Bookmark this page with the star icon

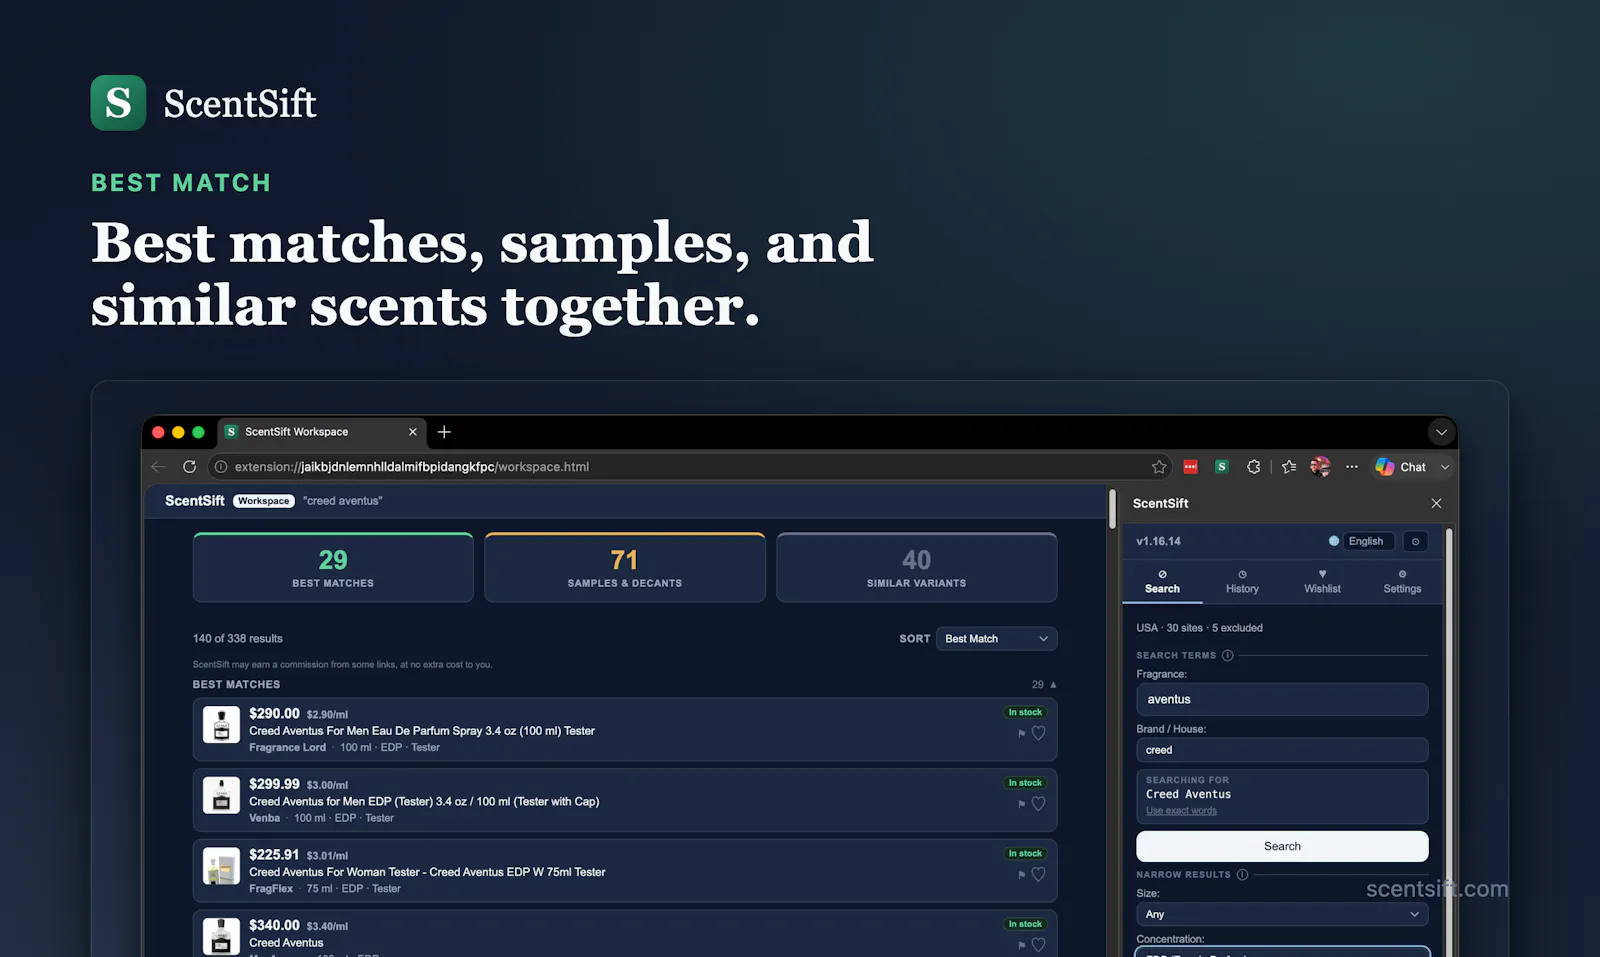pos(1159,467)
